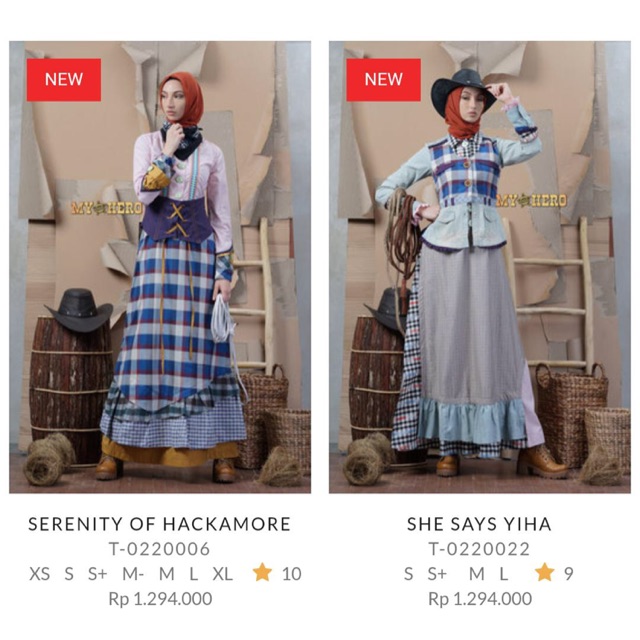Image resolution: width=640 pixels, height=640 pixels.
Task: Click the My Hero watermark on right photo
Action: click(x=531, y=200)
